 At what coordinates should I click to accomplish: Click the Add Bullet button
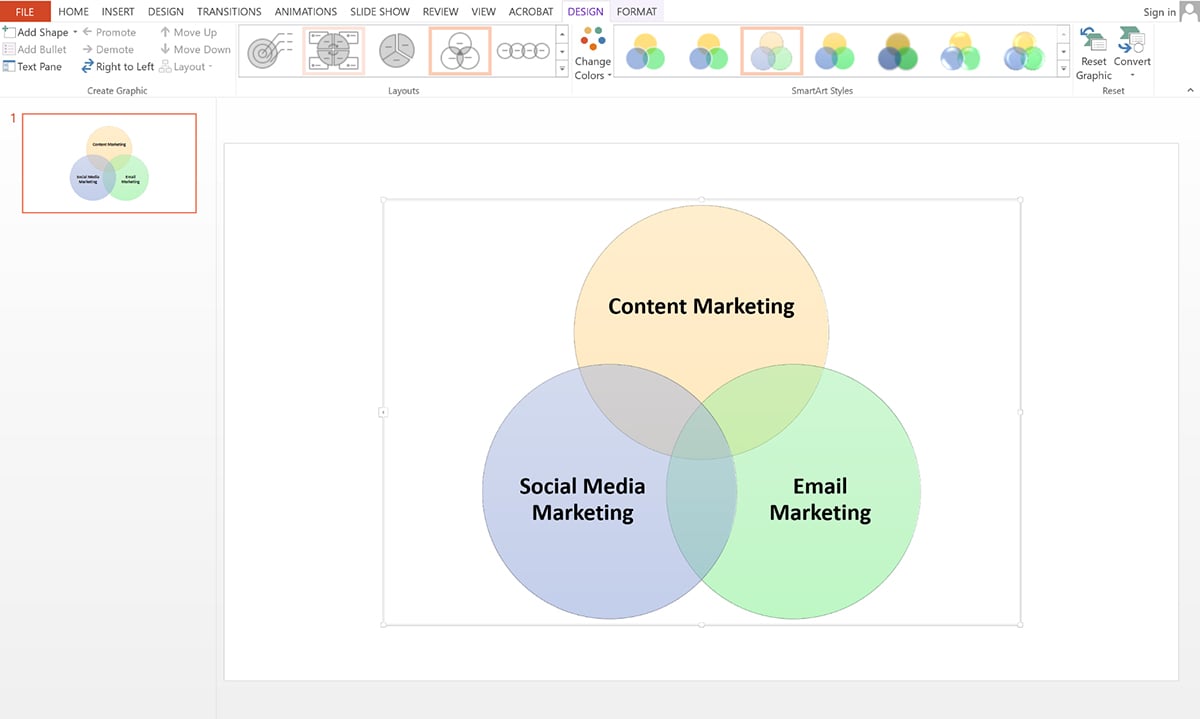(36, 48)
